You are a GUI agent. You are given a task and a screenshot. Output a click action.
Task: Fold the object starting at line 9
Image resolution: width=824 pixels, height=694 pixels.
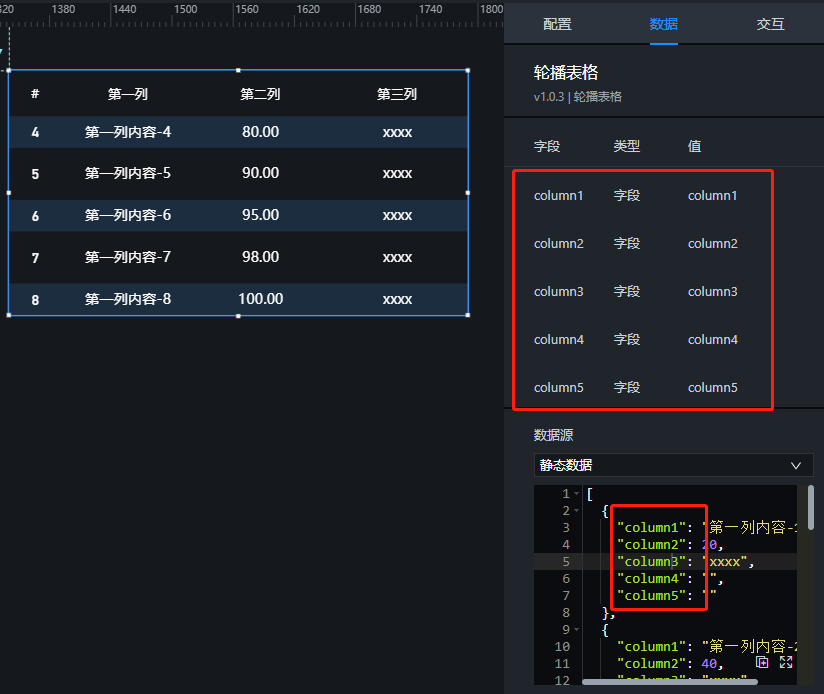[577, 630]
